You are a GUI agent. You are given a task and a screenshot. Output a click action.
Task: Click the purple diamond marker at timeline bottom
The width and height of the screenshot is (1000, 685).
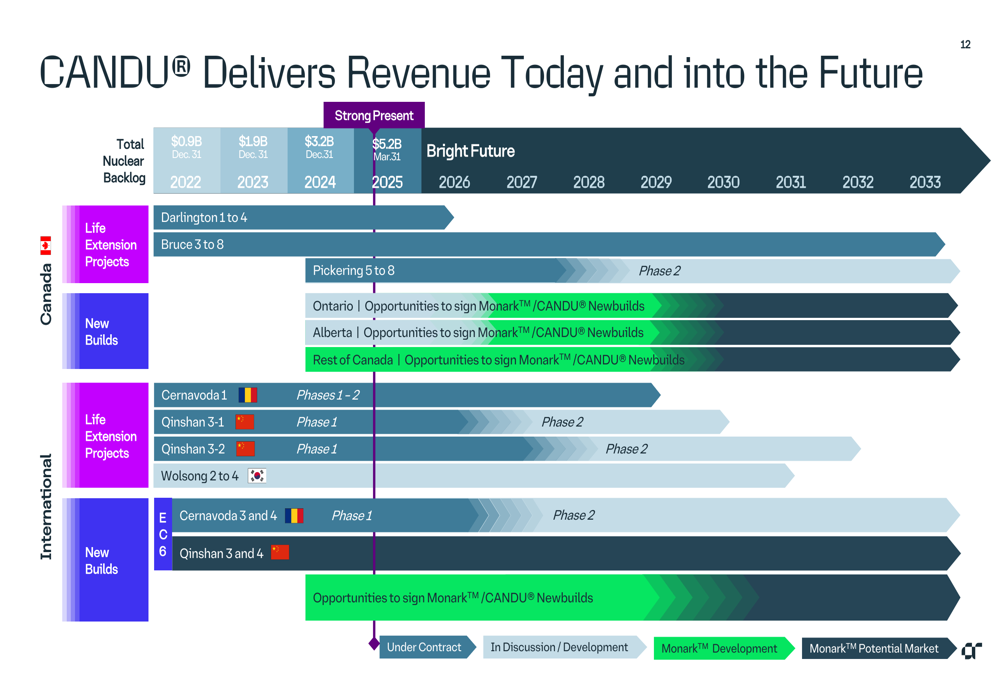(x=374, y=644)
